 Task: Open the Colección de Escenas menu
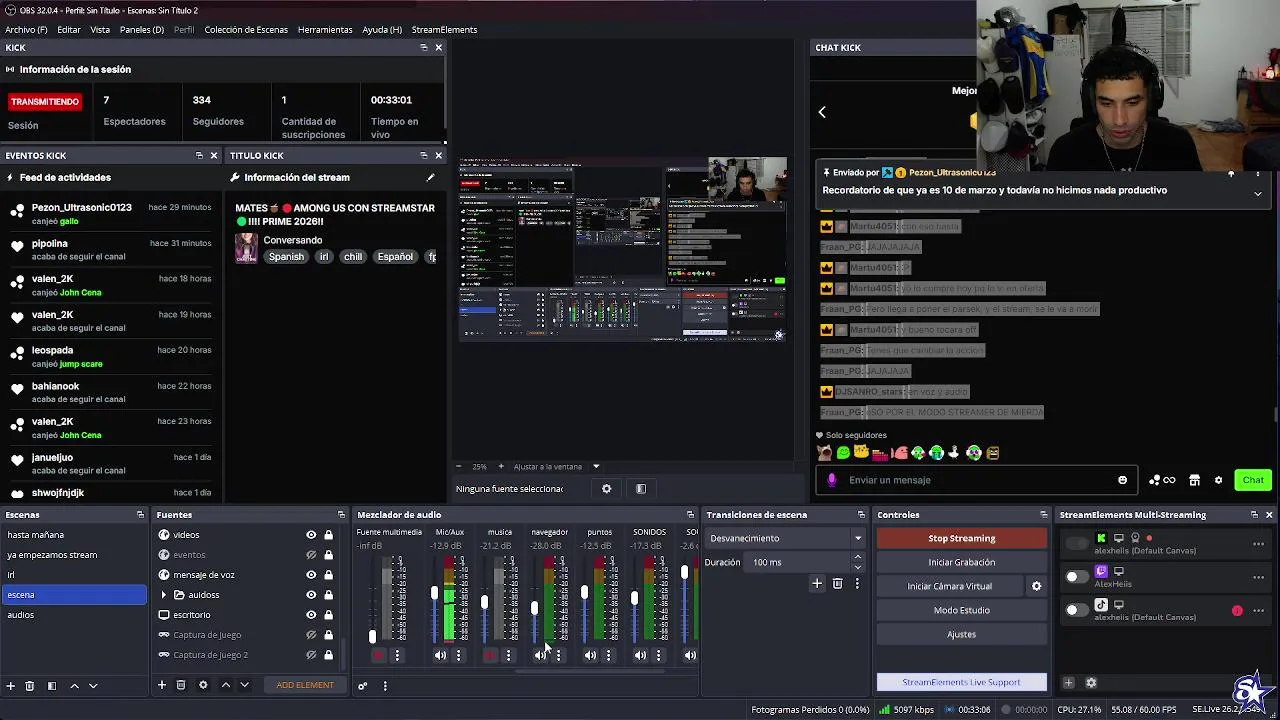246,30
